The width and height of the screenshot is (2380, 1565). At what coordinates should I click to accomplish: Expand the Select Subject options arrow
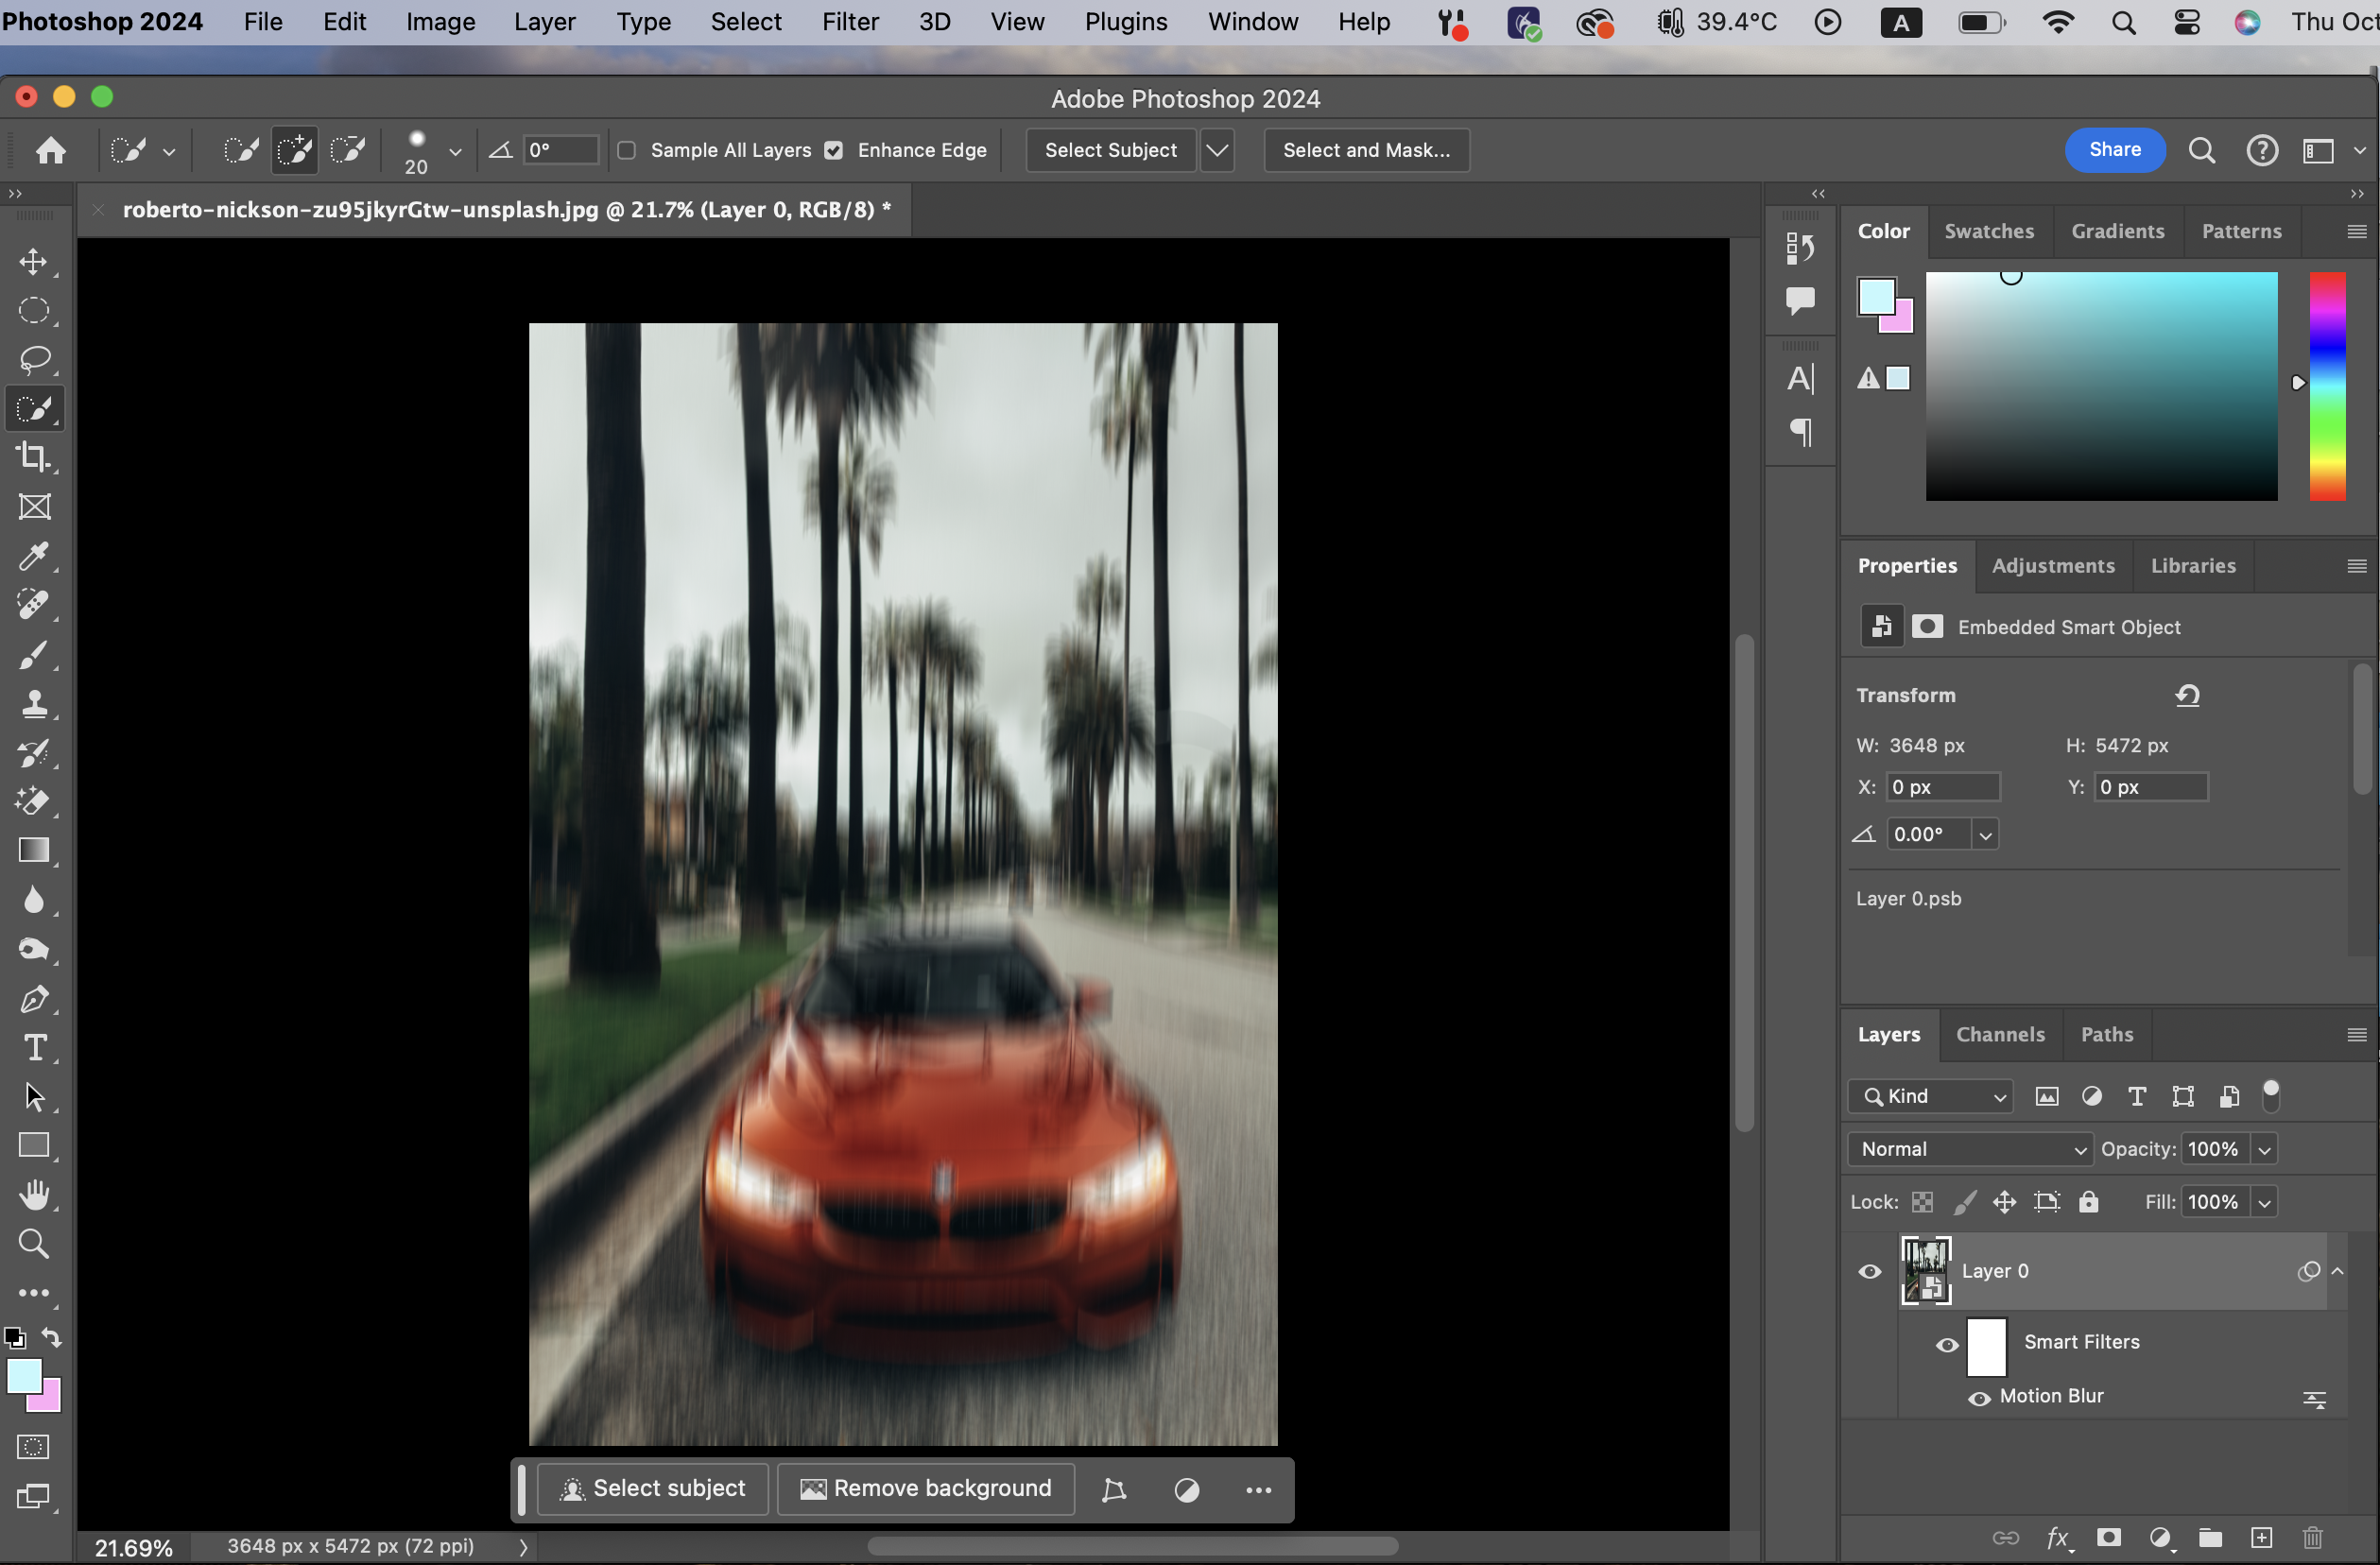[x=1216, y=150]
